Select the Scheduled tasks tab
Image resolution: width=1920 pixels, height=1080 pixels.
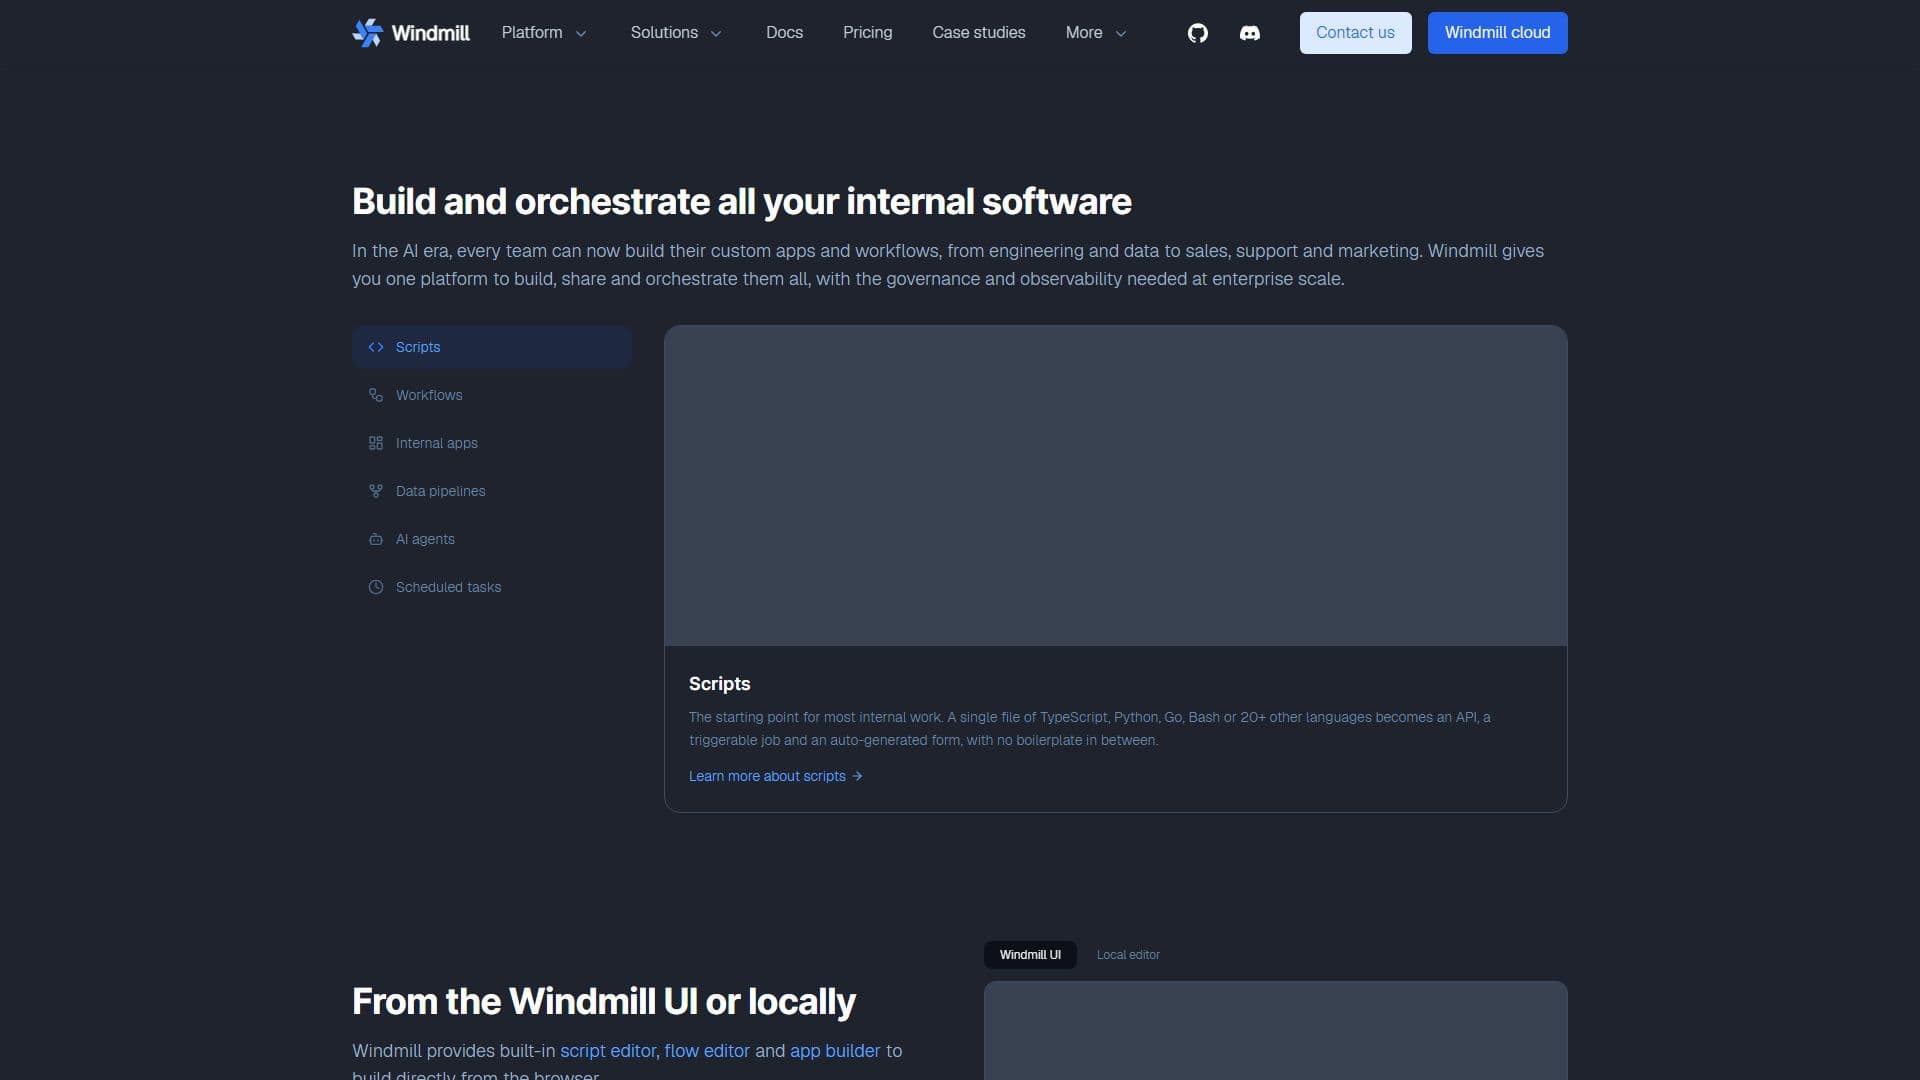[x=492, y=587]
